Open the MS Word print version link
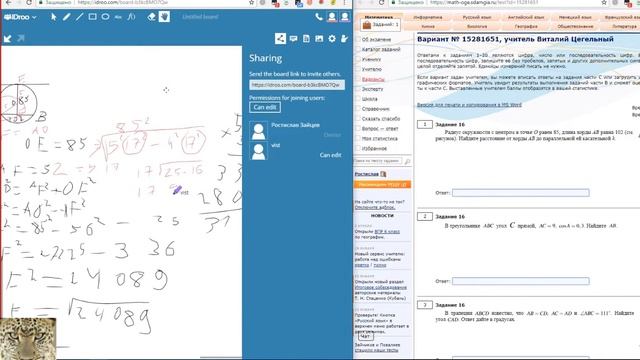640x360 pixels. [469, 105]
